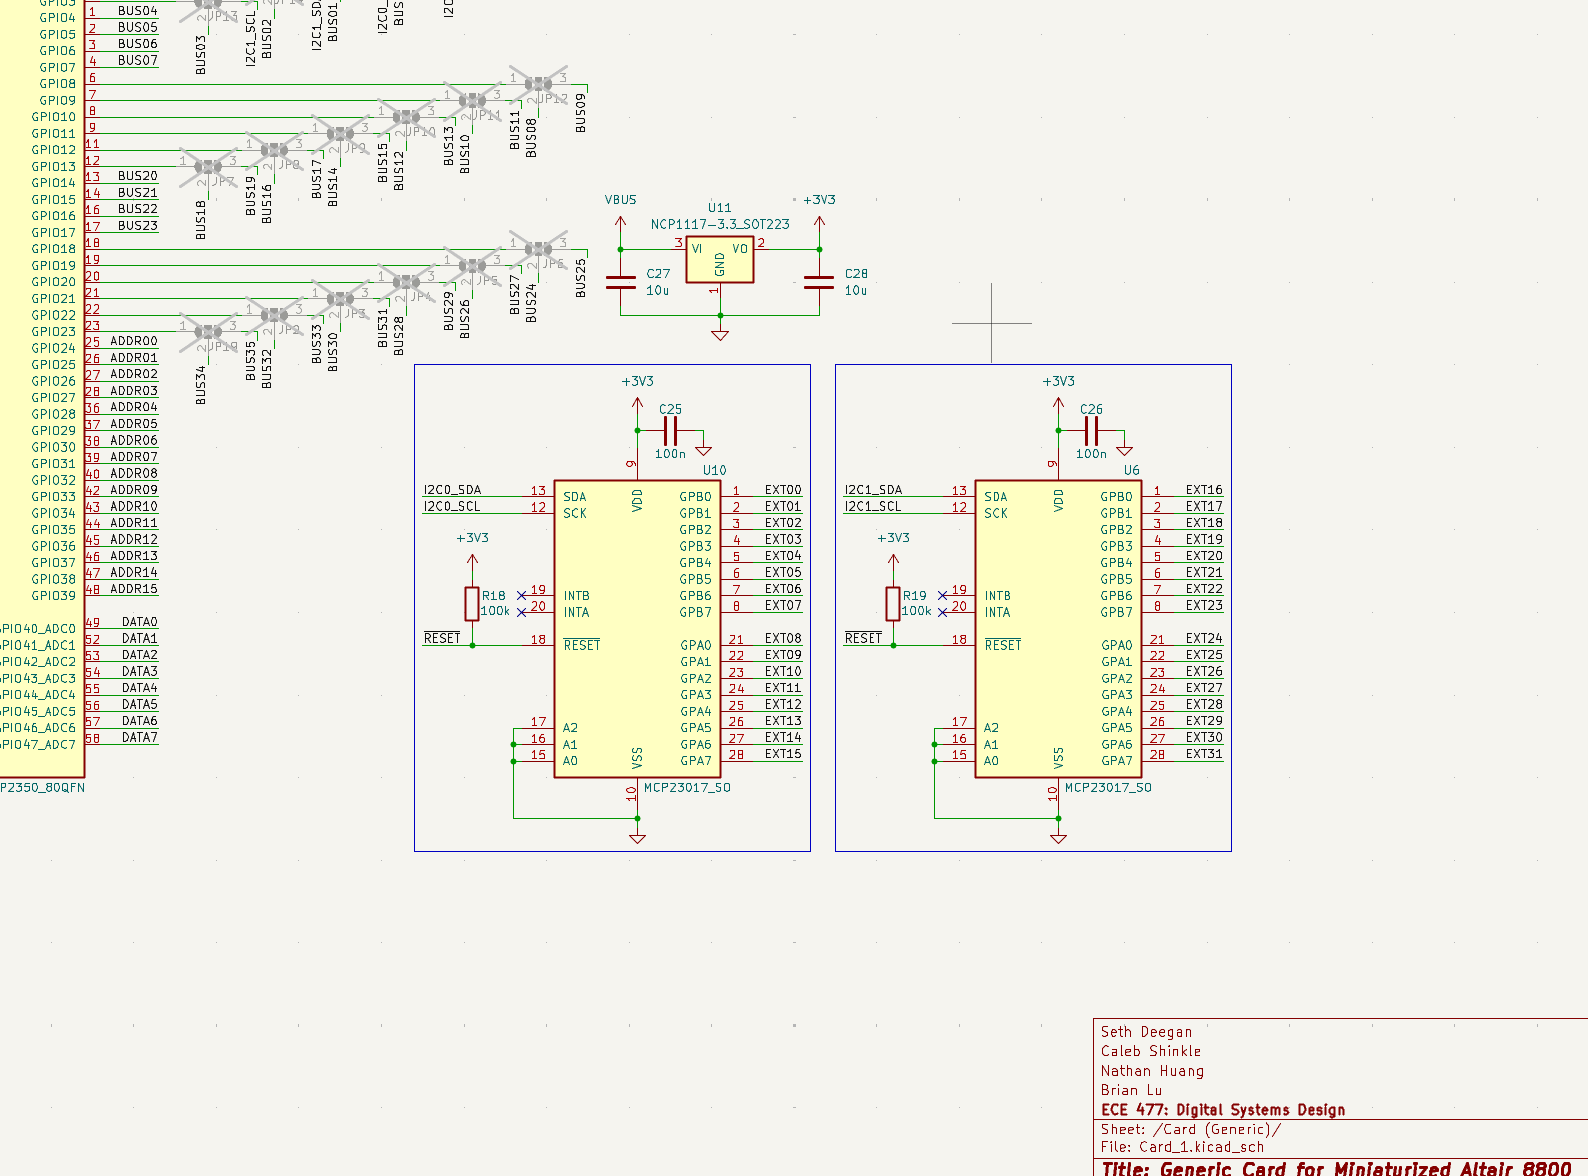This screenshot has width=1588, height=1176.
Task: Select the EXT31 net label on U6
Action: click(1204, 754)
